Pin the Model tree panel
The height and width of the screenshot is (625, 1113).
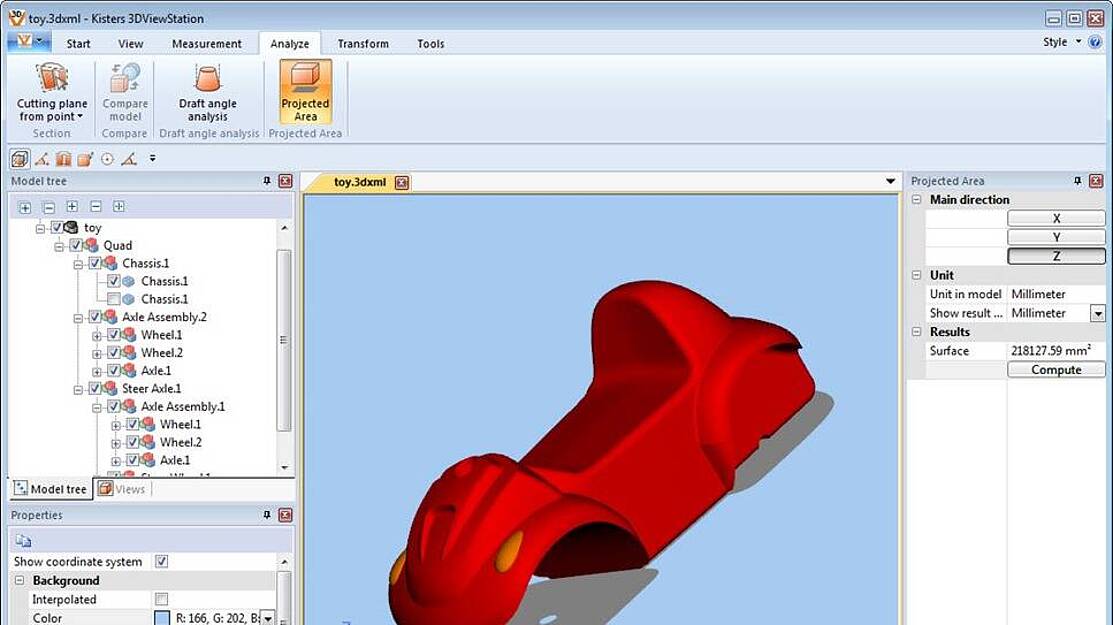267,181
